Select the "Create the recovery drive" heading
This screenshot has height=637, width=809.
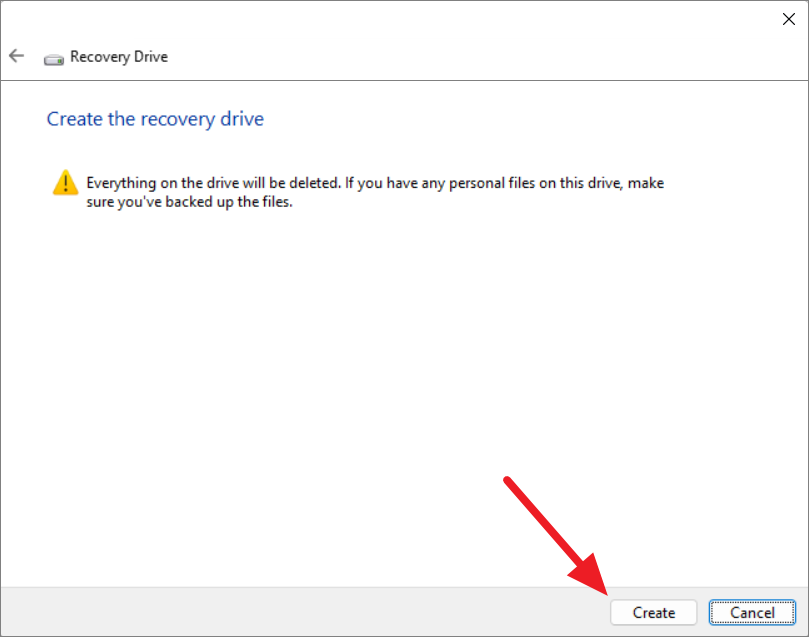(155, 119)
